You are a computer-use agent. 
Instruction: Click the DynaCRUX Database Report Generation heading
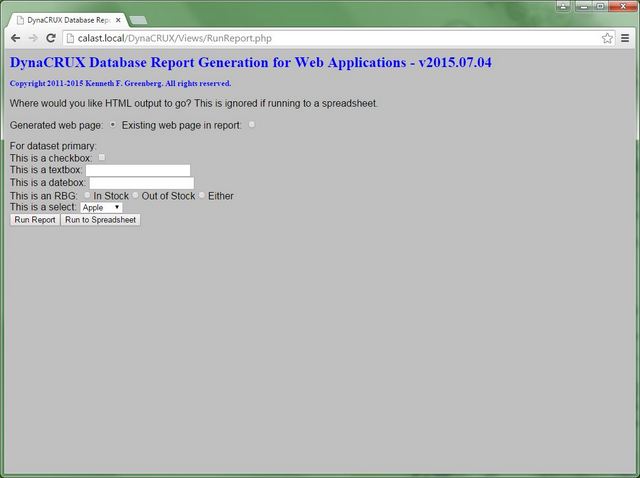(x=251, y=62)
